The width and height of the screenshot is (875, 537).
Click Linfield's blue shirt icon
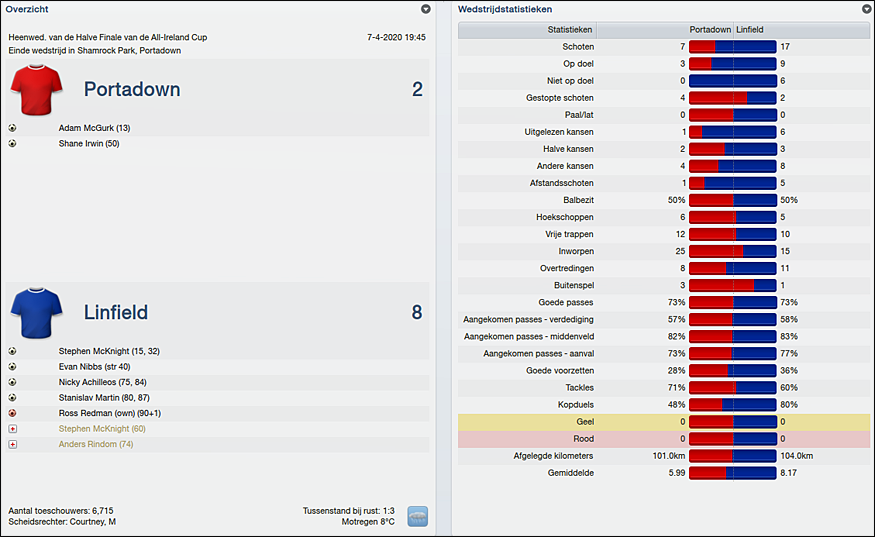pos(37,313)
